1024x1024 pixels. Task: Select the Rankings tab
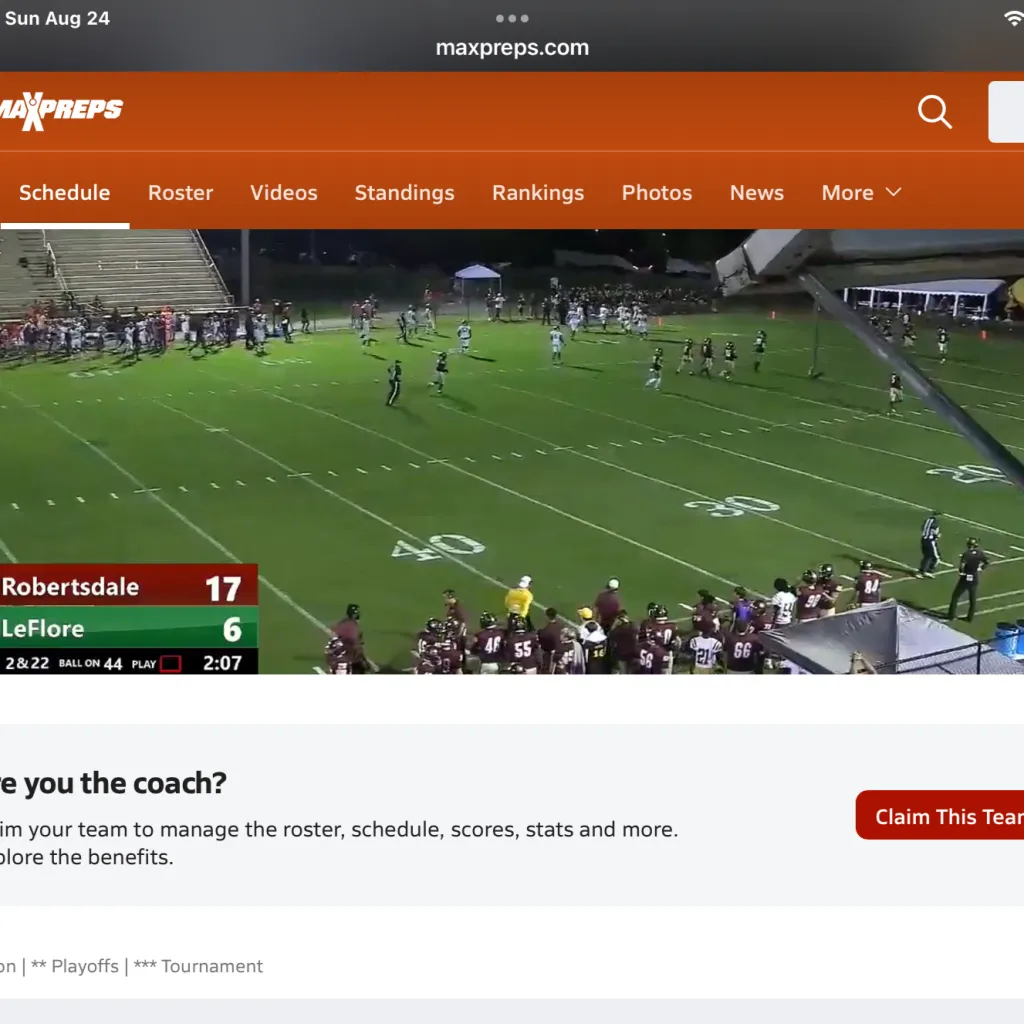[538, 193]
